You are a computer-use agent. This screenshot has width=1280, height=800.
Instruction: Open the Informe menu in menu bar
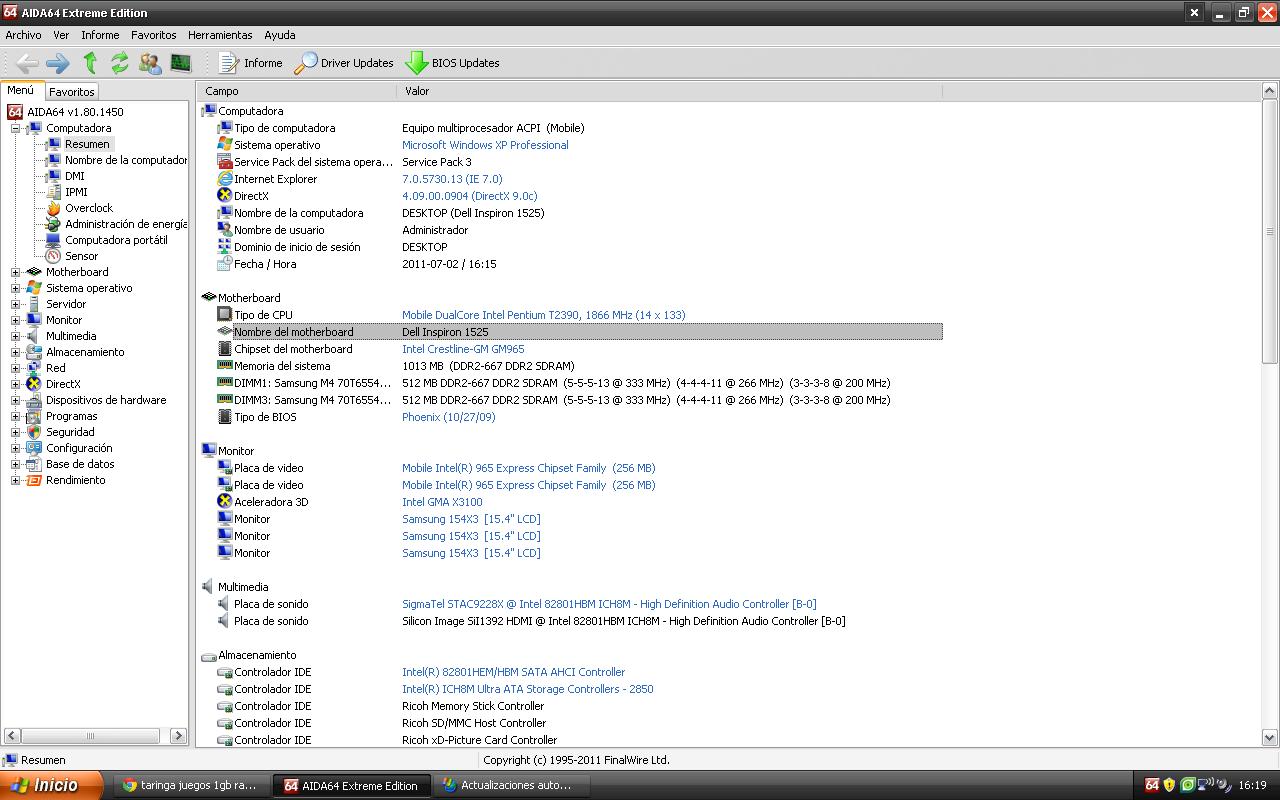100,35
